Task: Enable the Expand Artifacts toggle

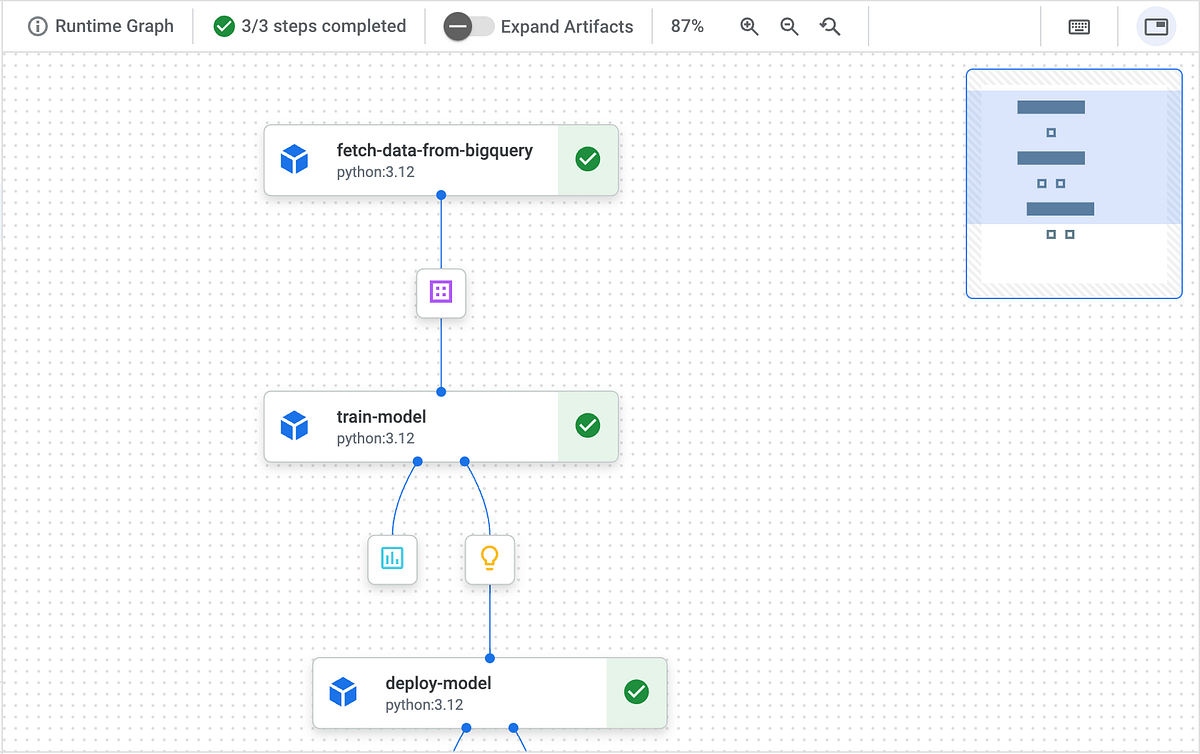Action: tap(466, 26)
